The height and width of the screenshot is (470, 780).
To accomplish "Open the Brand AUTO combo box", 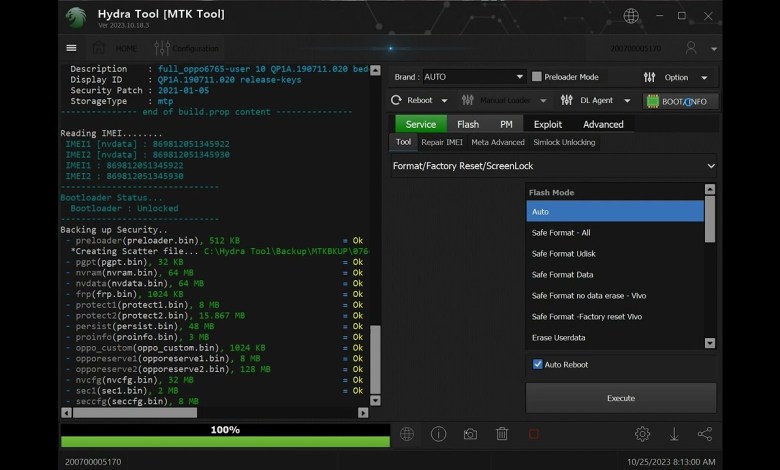I will 474,77.
